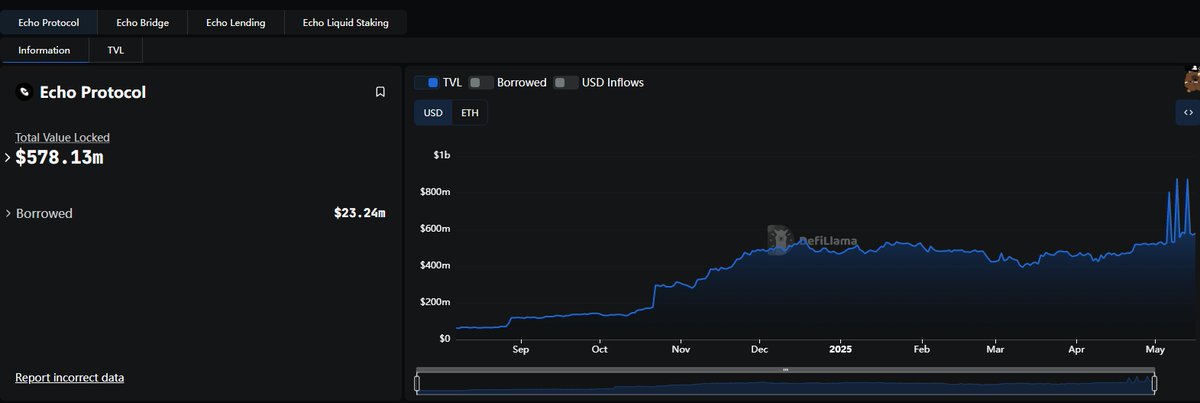Switch chart denomination to ETH
This screenshot has height=403, width=1200.
click(x=469, y=113)
